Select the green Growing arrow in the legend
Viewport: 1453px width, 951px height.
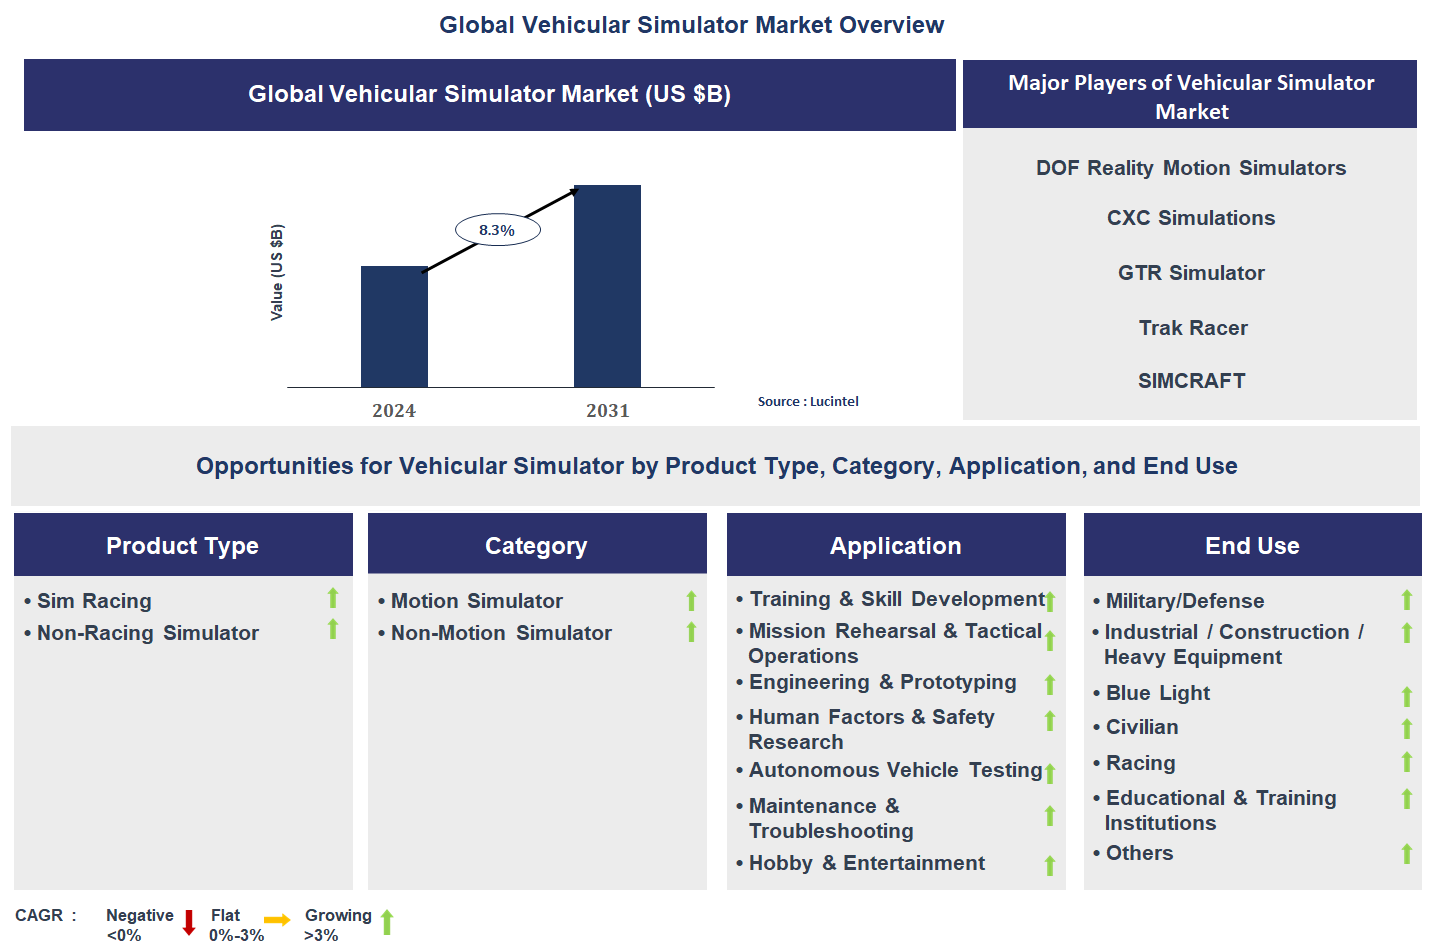[x=387, y=922]
